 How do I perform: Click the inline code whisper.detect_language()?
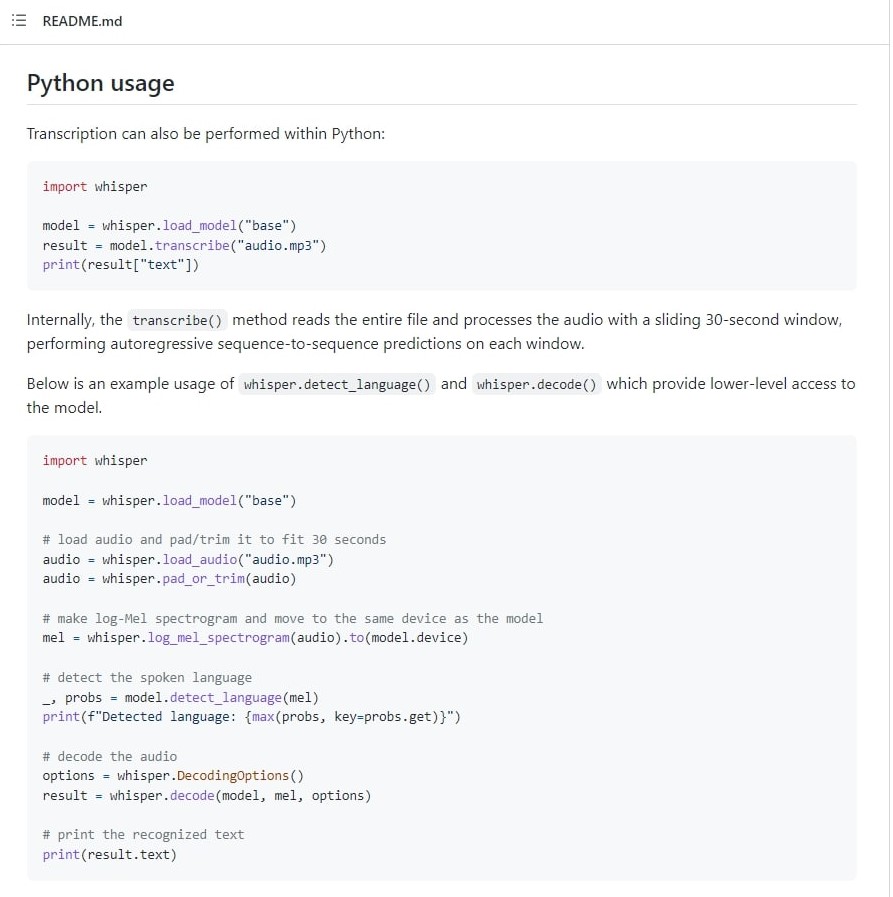pyautogui.click(x=337, y=384)
